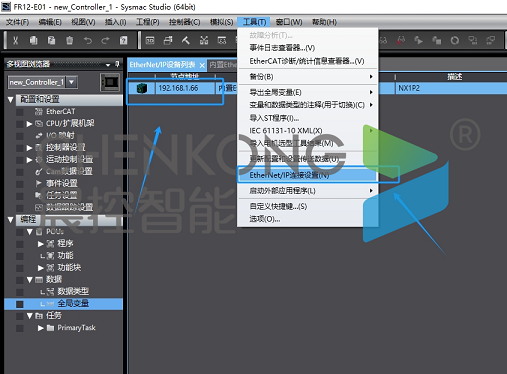The height and width of the screenshot is (374, 507).
Task: Toggle the checkbox beside EtherCAT
Action: [x=20, y=112]
